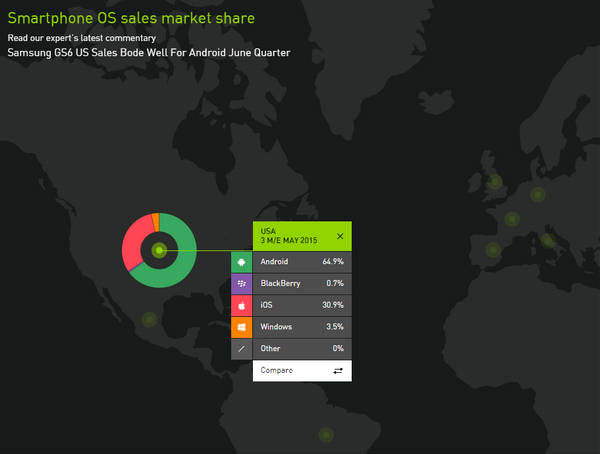Select the Mexico map marker
Screen dimensions: 600x454
pos(150,319)
